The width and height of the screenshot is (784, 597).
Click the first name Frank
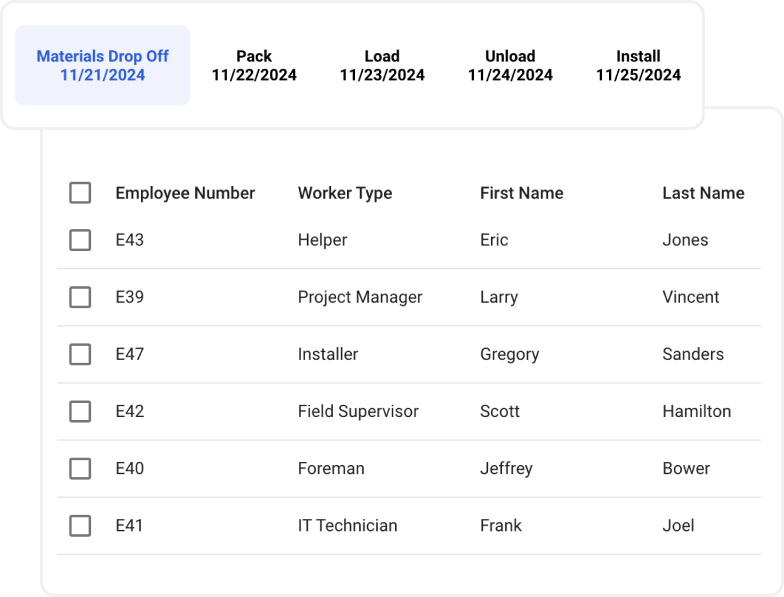(500, 526)
